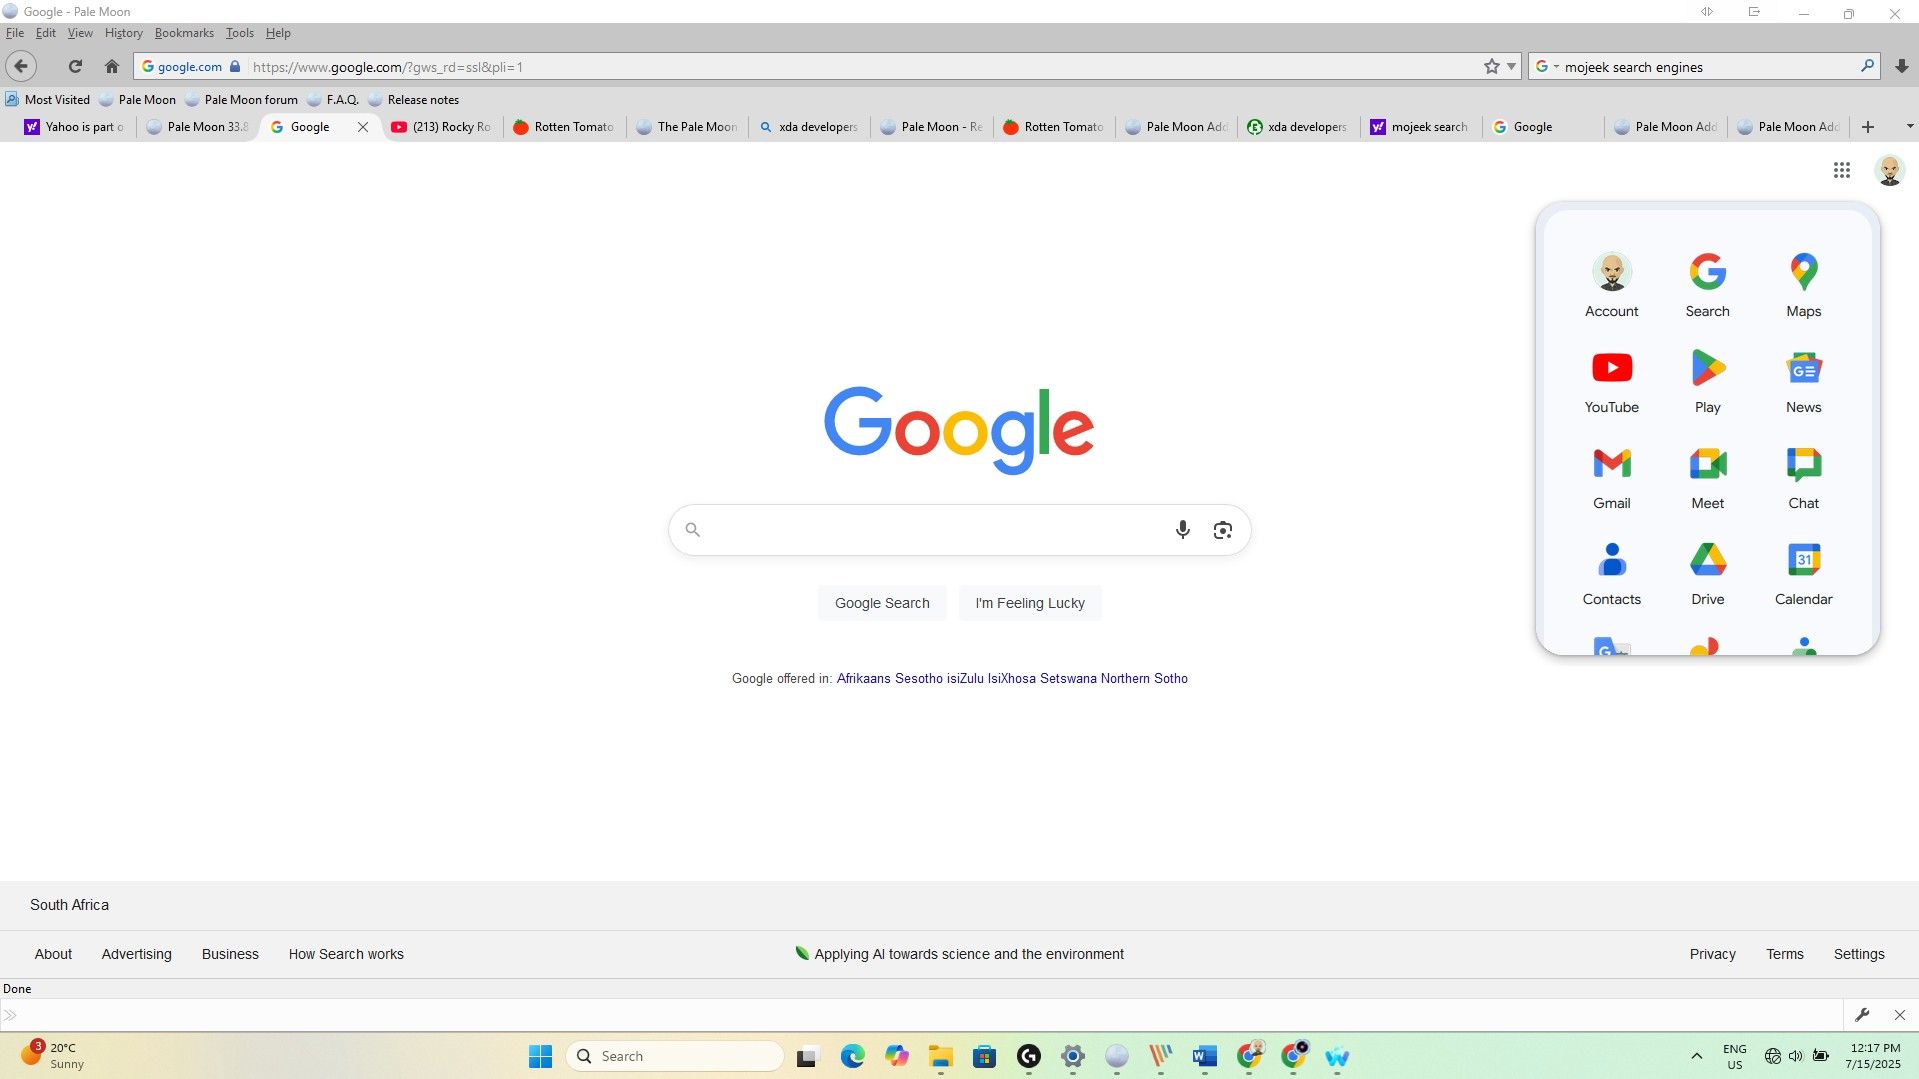This screenshot has width=1919, height=1079.
Task: Open the Bookmarks menu
Action: (184, 33)
